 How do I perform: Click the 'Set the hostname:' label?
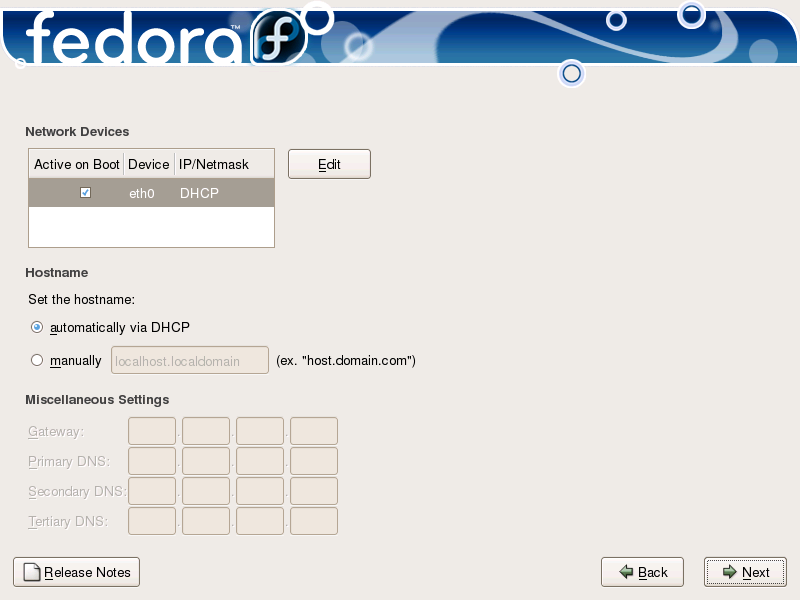[x=82, y=299]
